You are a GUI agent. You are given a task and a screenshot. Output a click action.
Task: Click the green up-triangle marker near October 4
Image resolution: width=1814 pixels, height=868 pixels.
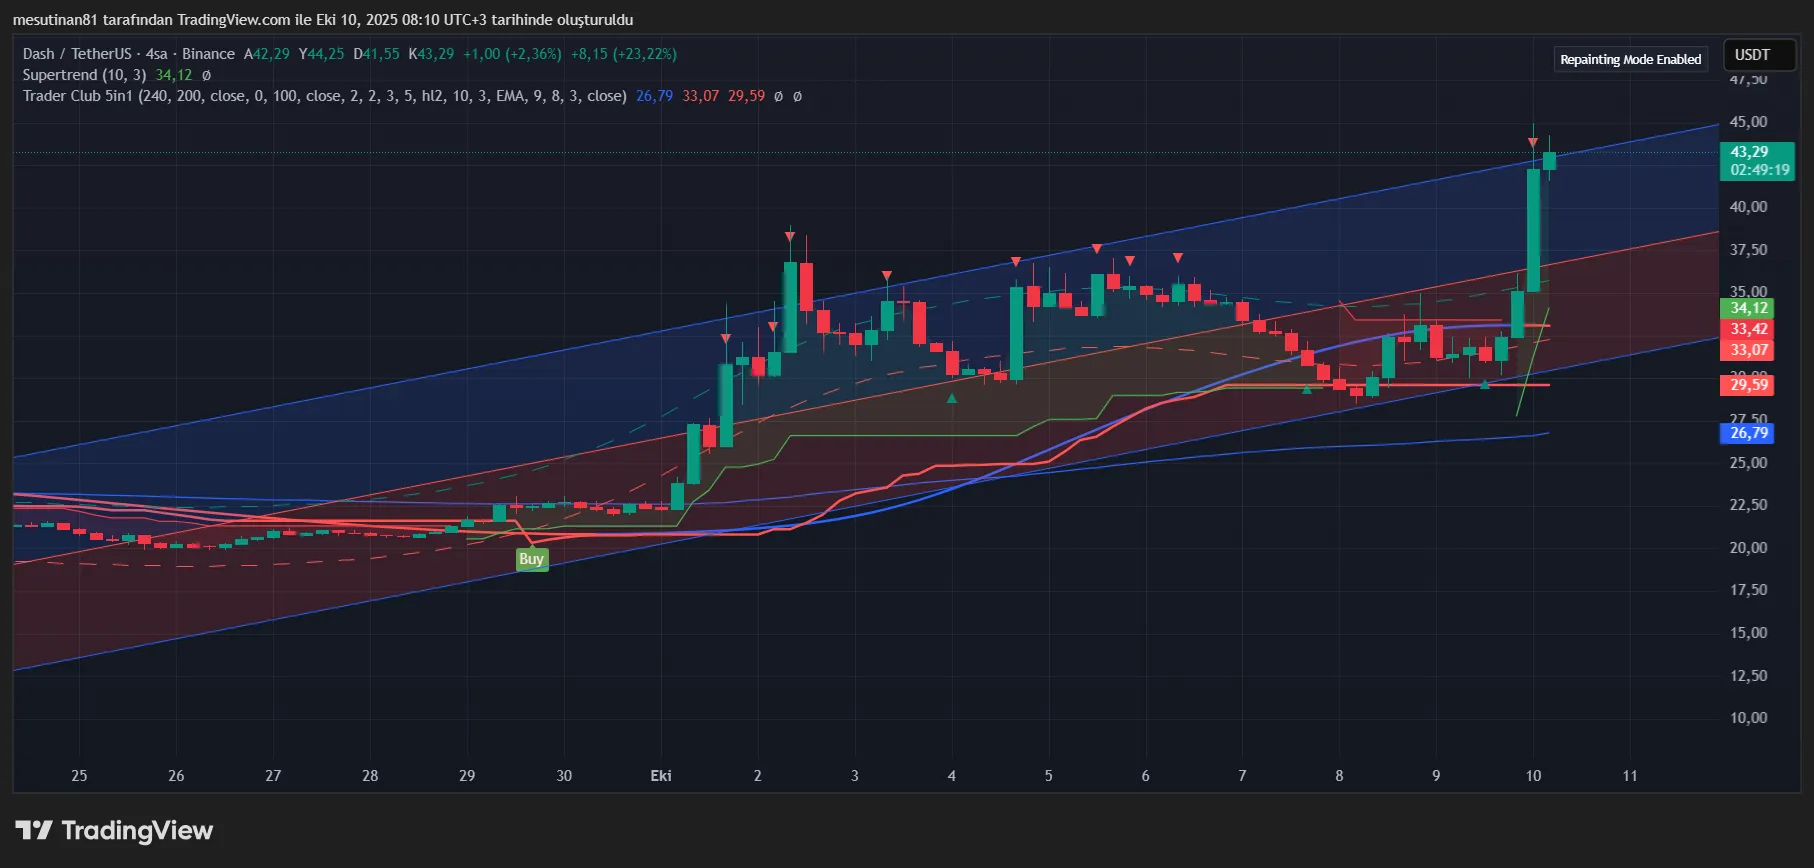[x=952, y=398]
